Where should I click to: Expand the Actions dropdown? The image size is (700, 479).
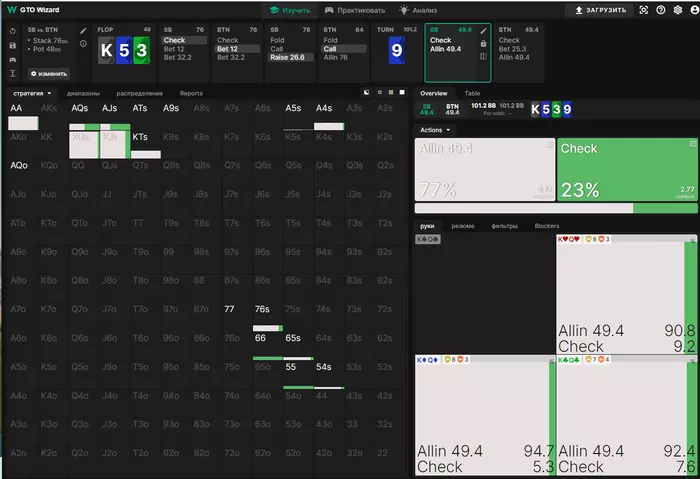435,130
